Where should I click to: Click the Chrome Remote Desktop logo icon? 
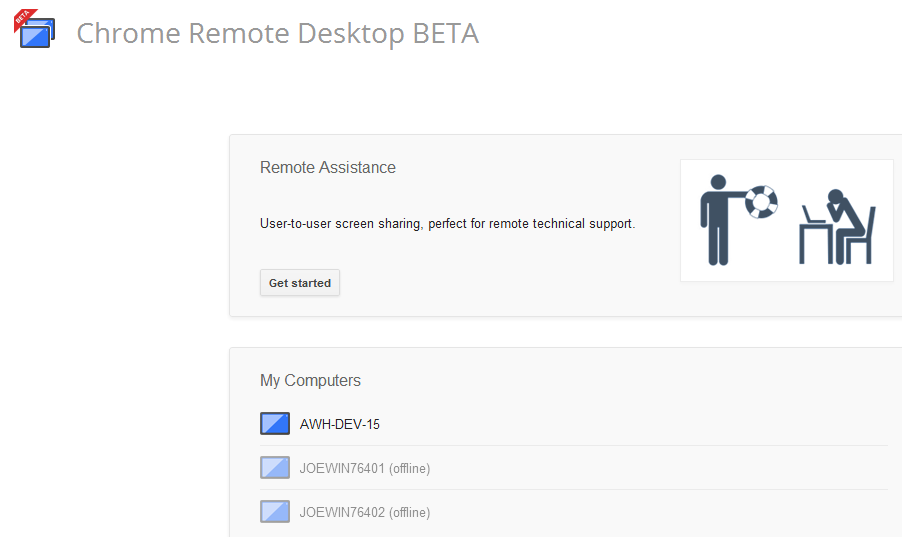37,33
